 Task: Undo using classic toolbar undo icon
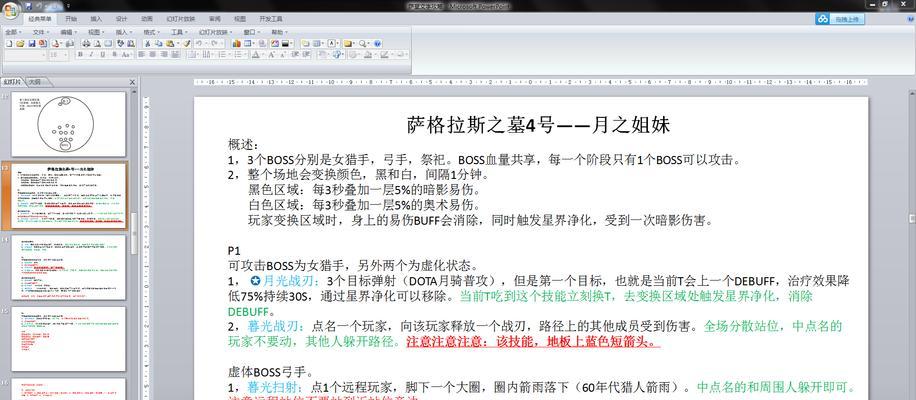point(199,44)
